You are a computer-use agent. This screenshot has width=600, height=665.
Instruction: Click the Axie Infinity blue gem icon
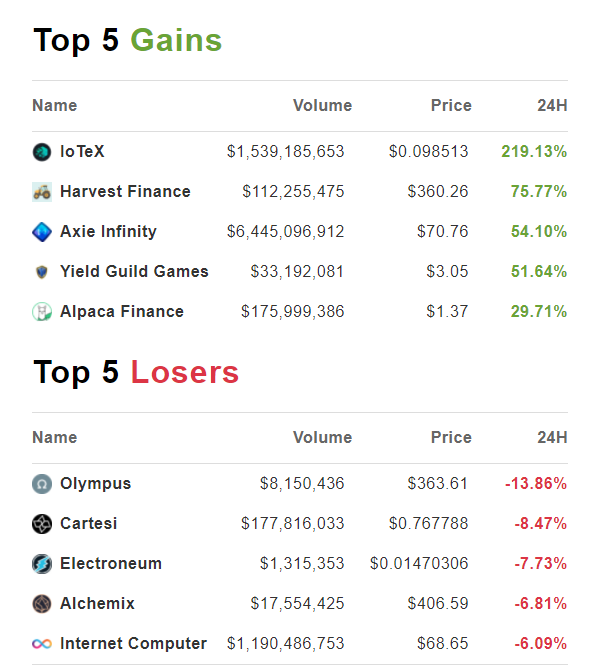[x=41, y=232]
